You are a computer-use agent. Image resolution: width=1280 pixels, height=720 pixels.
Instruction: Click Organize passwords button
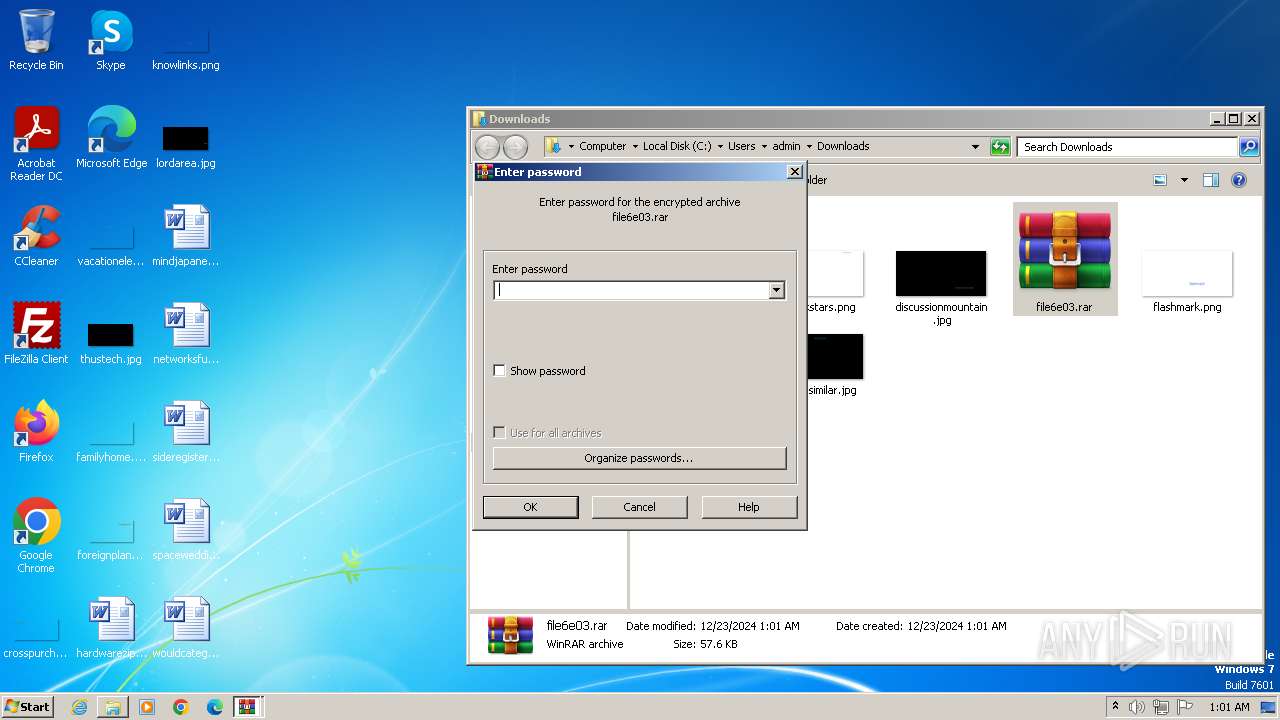point(640,458)
